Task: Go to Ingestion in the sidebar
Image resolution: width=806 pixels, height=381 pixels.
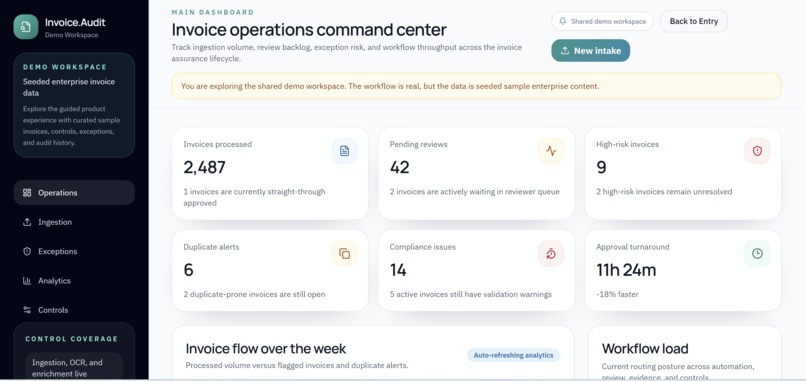Action: [x=74, y=222]
